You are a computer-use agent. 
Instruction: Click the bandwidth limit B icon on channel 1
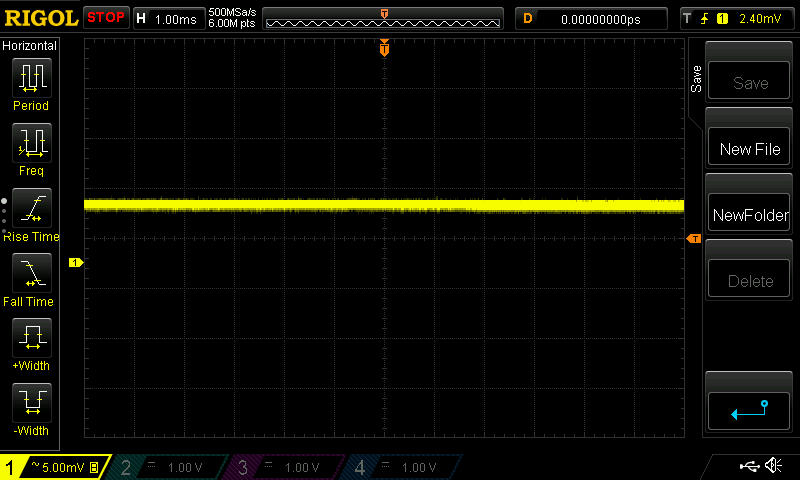[x=94, y=467]
